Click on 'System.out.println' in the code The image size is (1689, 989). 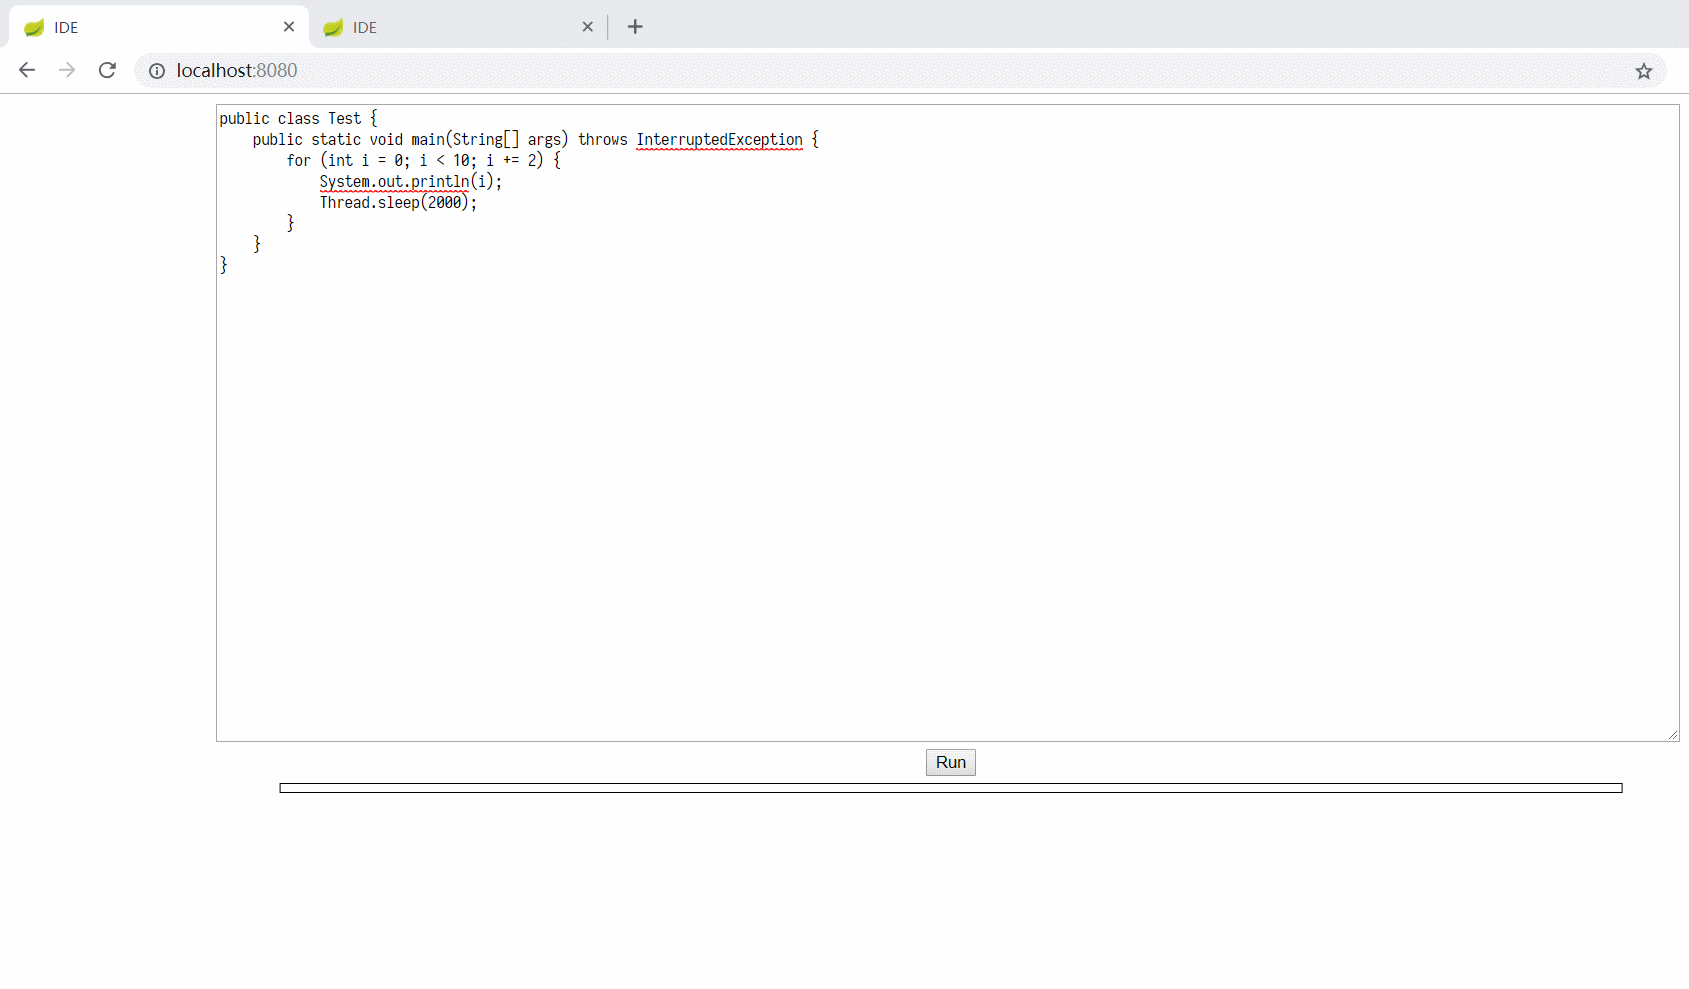(x=394, y=182)
